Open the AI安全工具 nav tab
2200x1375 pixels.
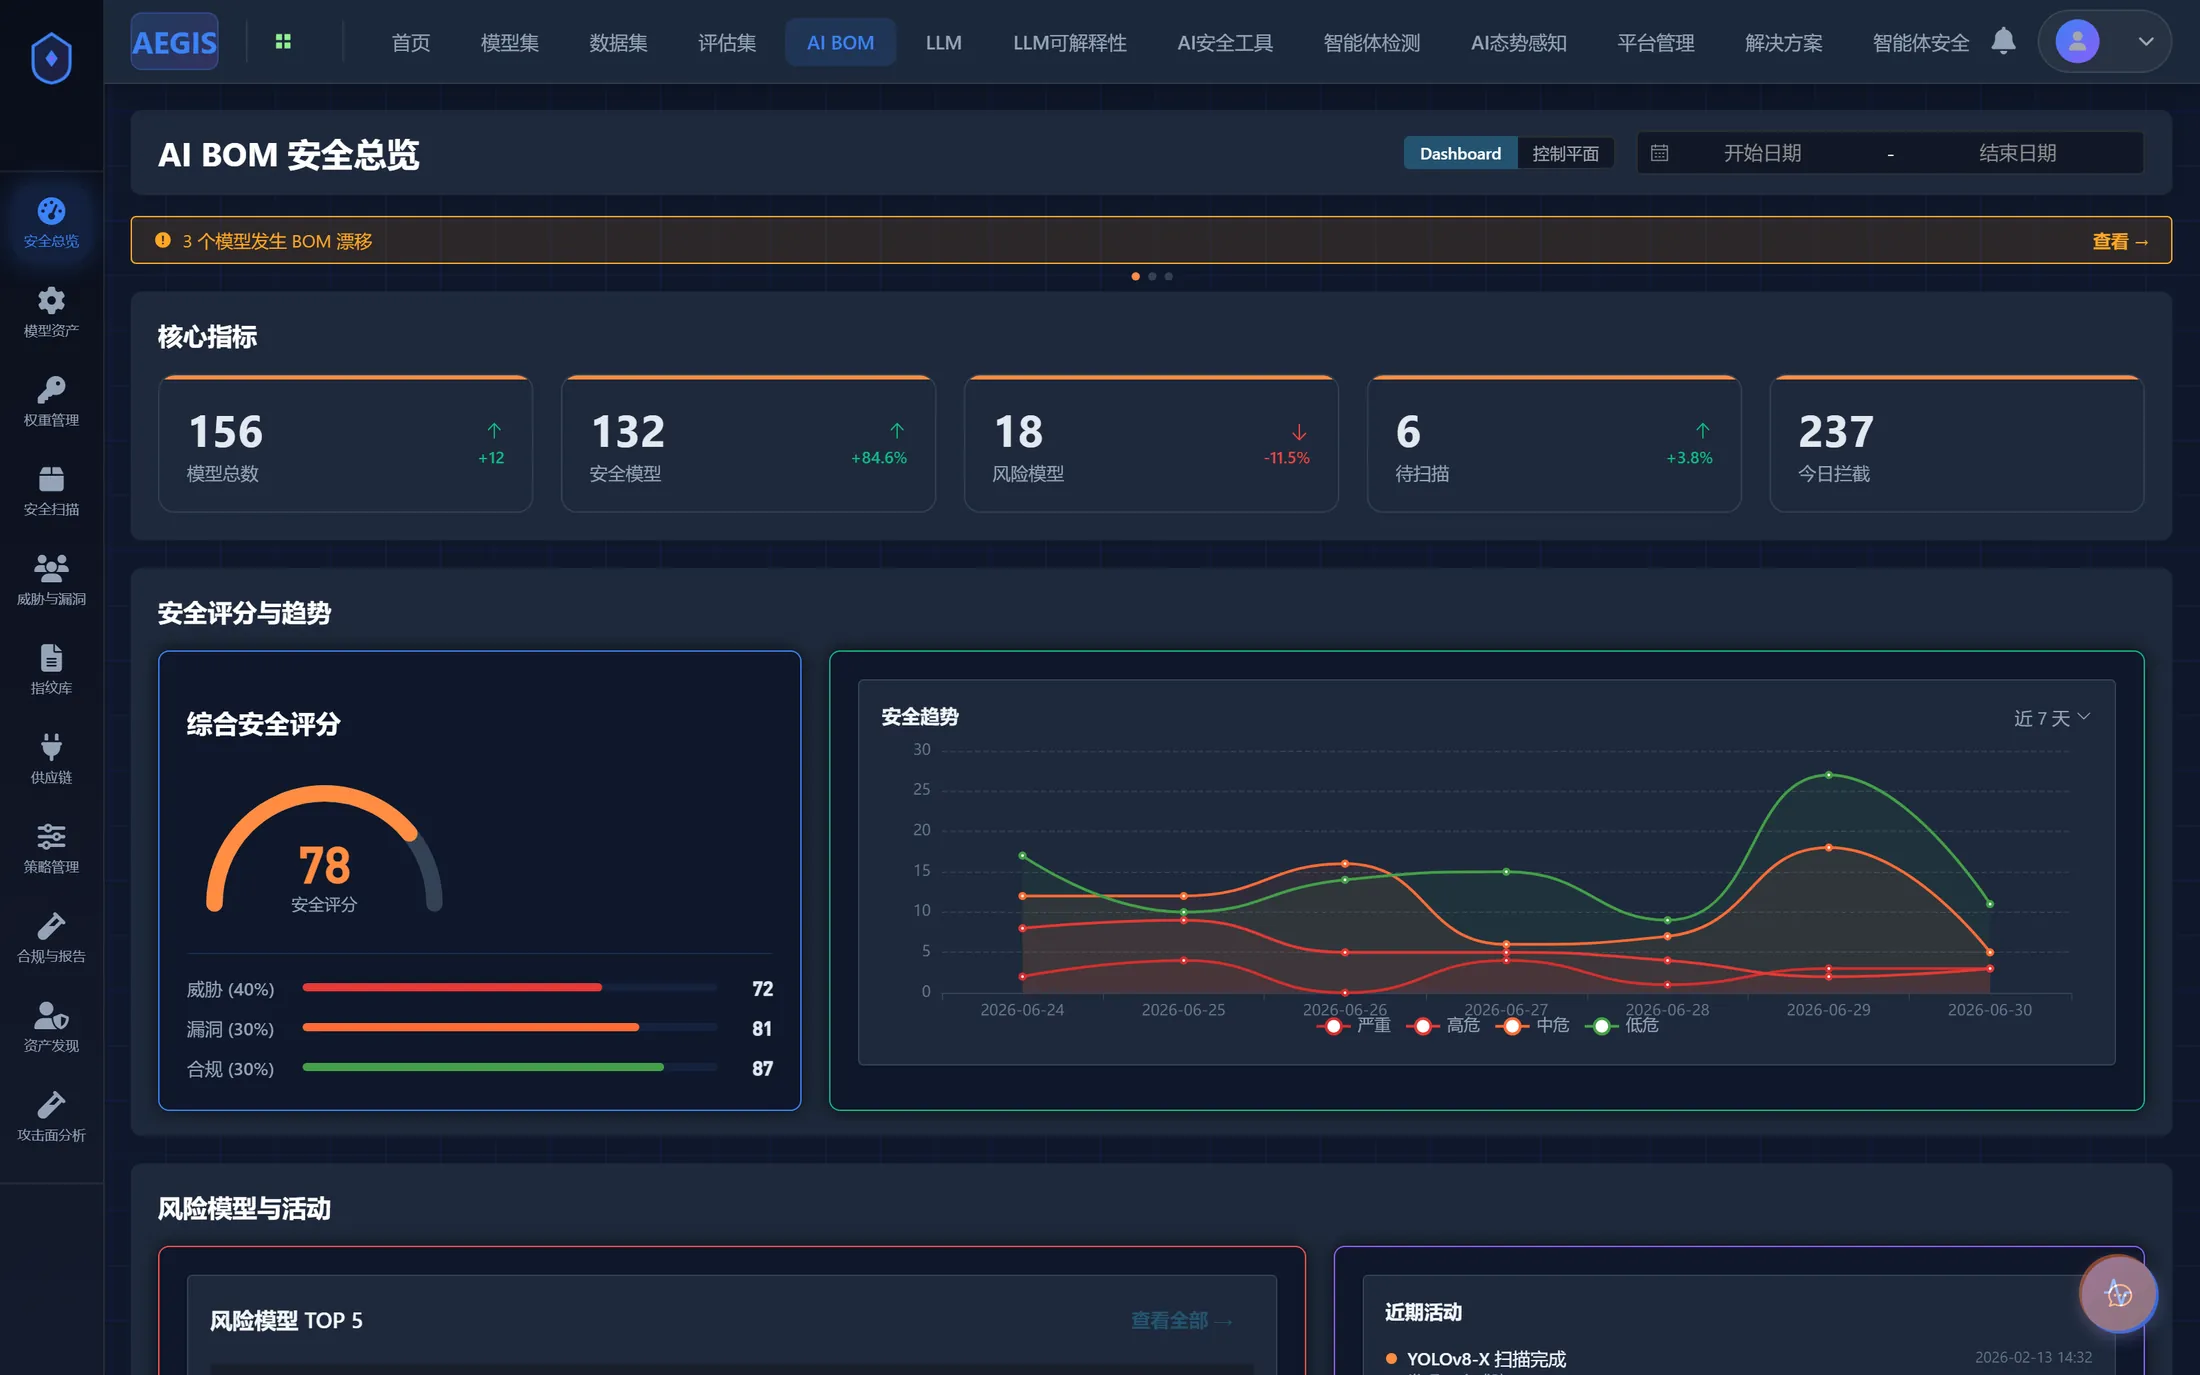coord(1225,42)
